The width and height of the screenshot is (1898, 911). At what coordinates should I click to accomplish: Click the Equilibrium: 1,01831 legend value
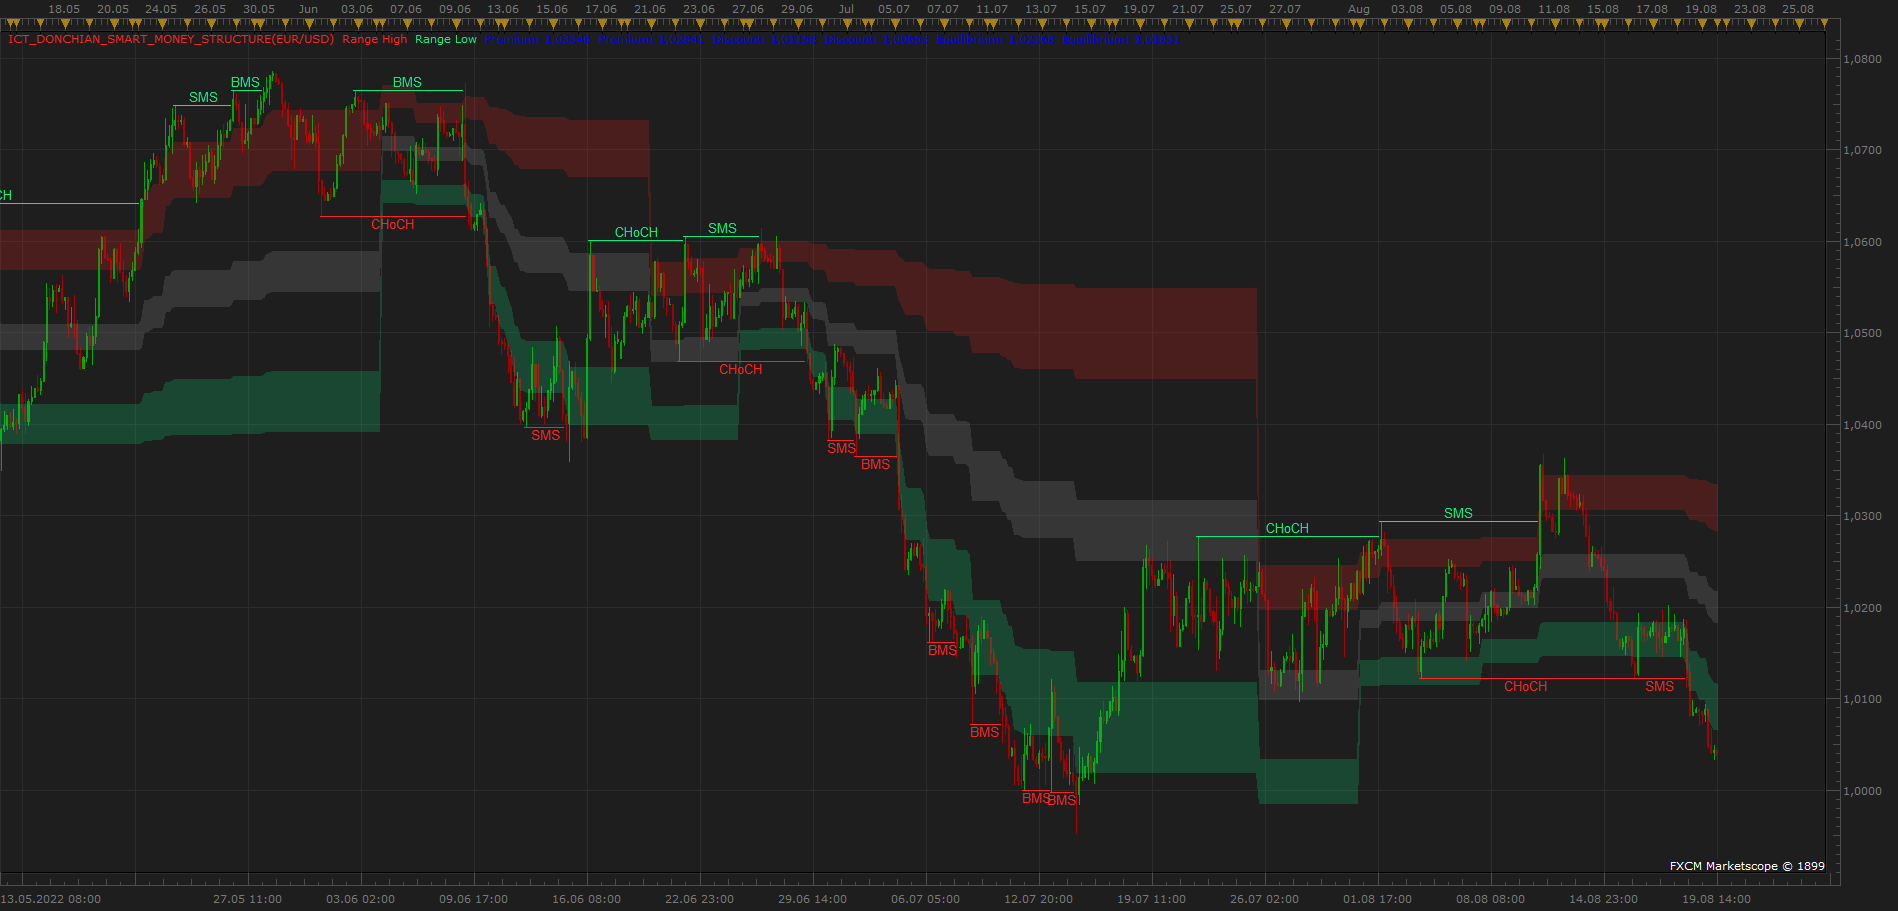(x=1121, y=39)
